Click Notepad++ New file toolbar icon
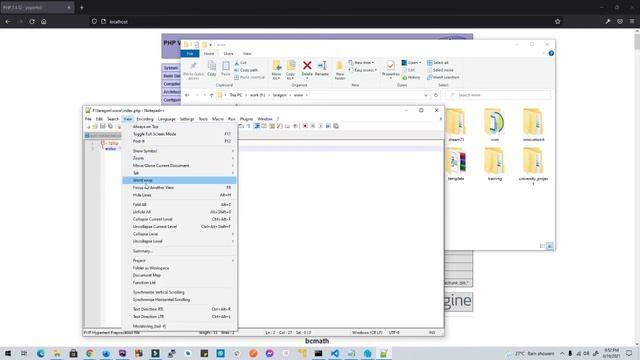Screen dimensions: 640x360 pyautogui.click(x=88, y=126)
